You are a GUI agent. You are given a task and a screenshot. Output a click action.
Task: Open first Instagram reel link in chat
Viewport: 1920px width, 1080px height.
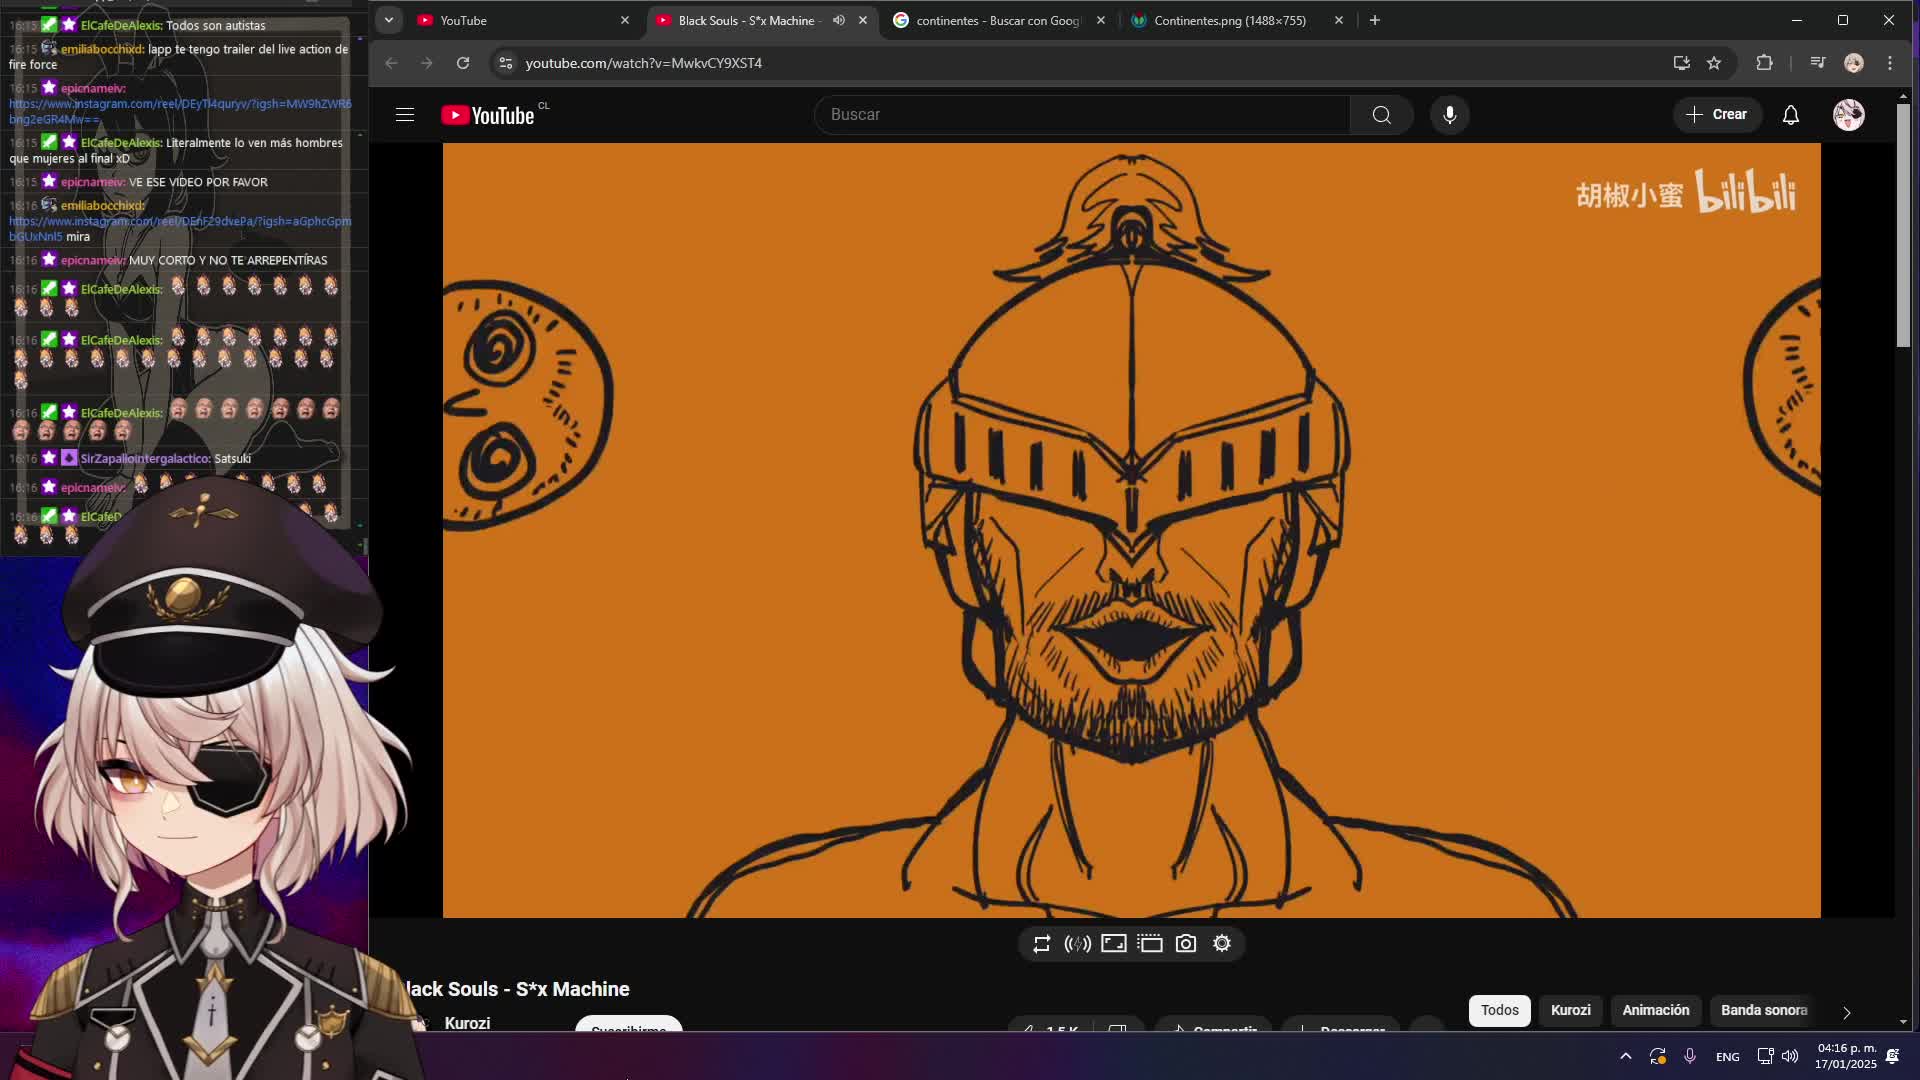(x=180, y=111)
